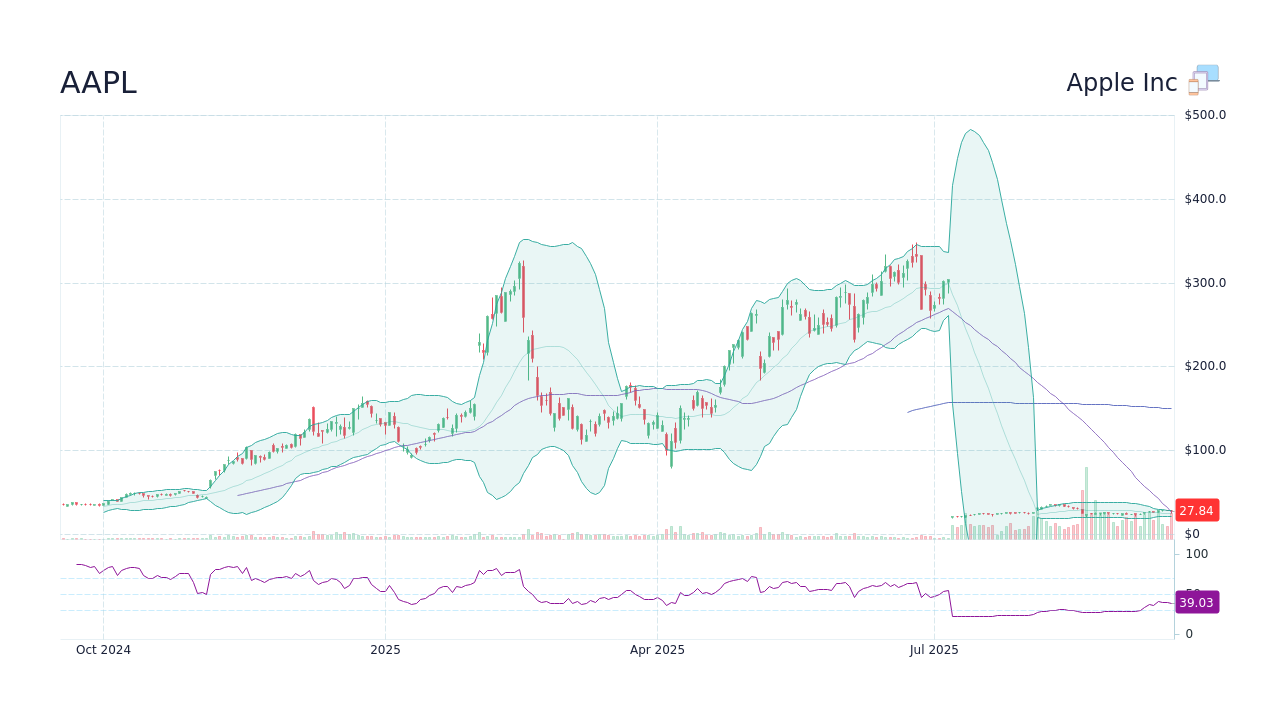Click the Jul 2025 date label

pos(934,650)
